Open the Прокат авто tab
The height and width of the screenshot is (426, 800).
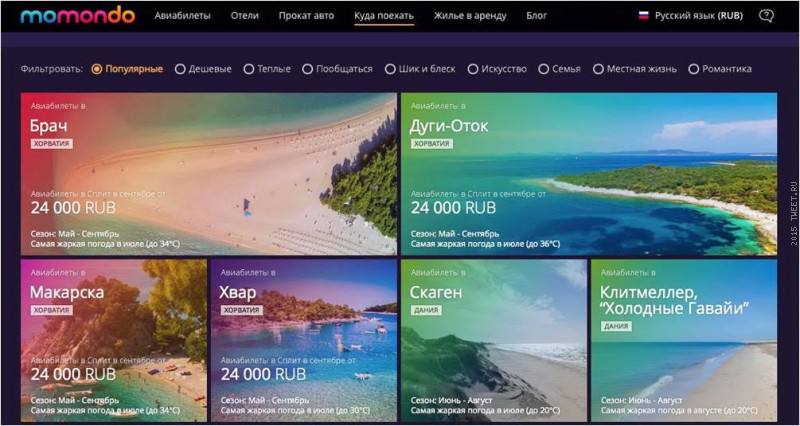[x=306, y=16]
